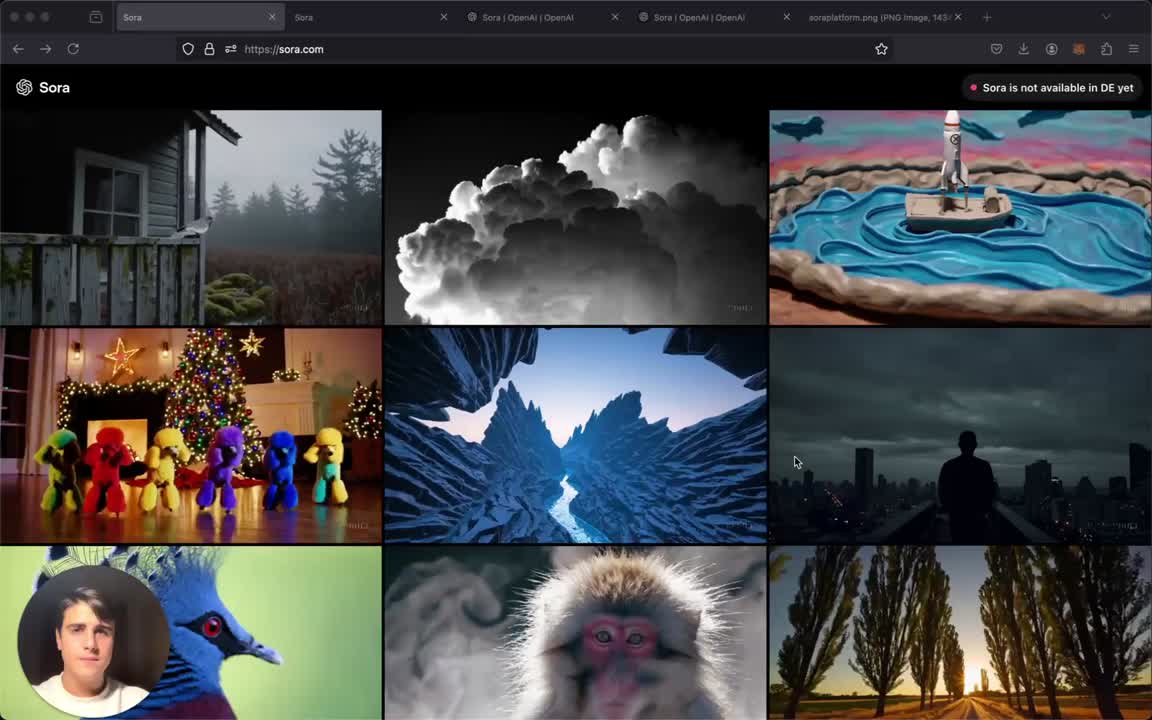Open the silhouetted man over city video thumbnail

960,436
